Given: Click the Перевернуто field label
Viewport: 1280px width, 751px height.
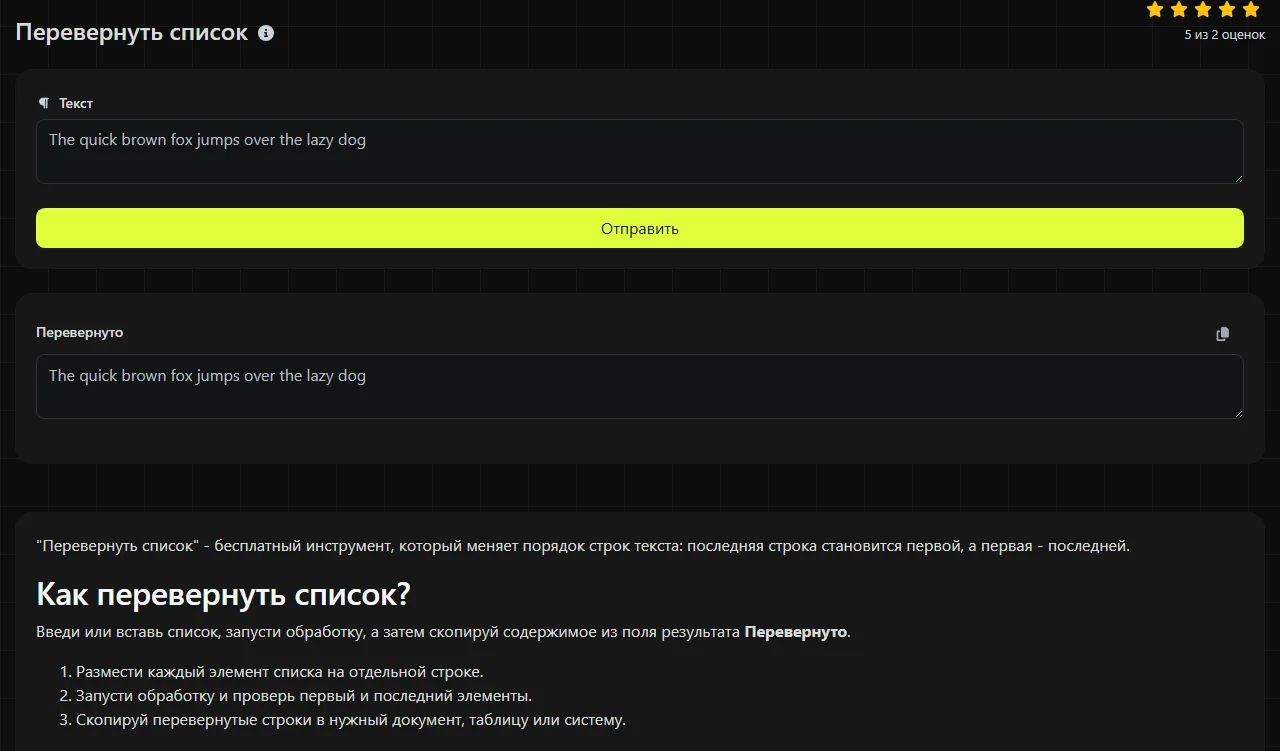Looking at the screenshot, I should coord(80,332).
